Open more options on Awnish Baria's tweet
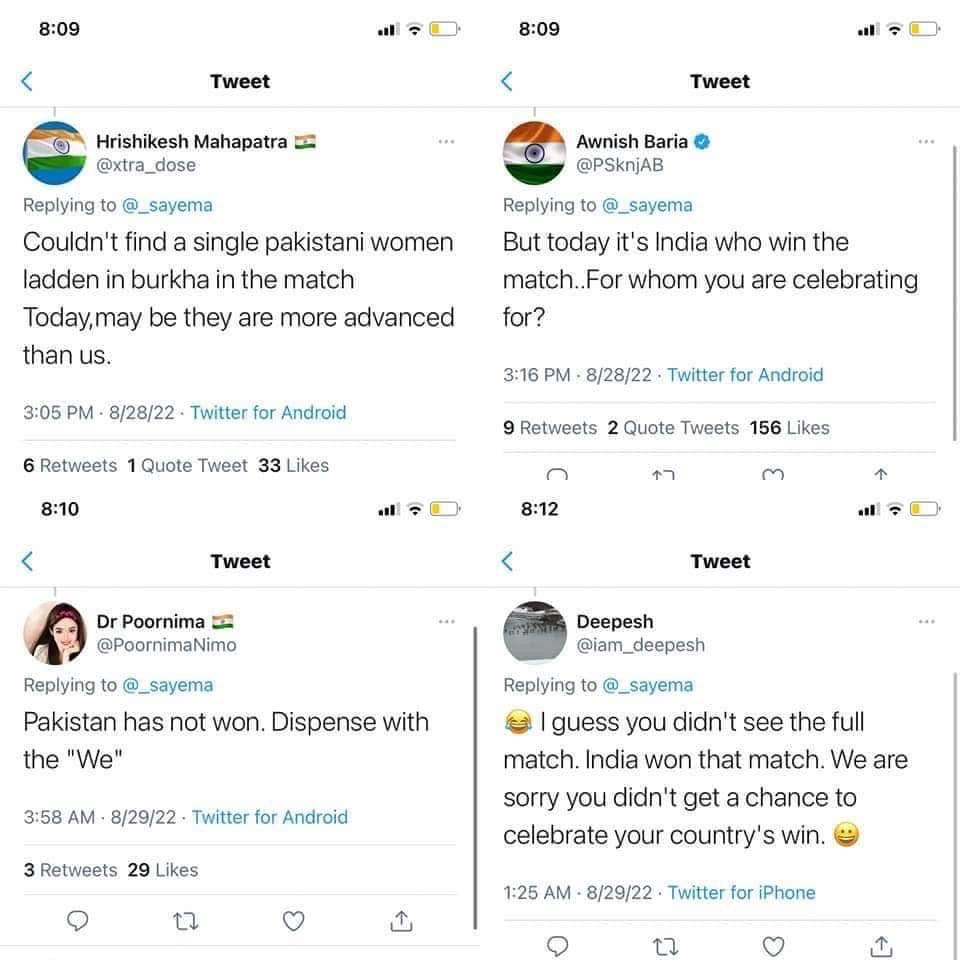This screenshot has height=960, width=960. click(x=926, y=142)
